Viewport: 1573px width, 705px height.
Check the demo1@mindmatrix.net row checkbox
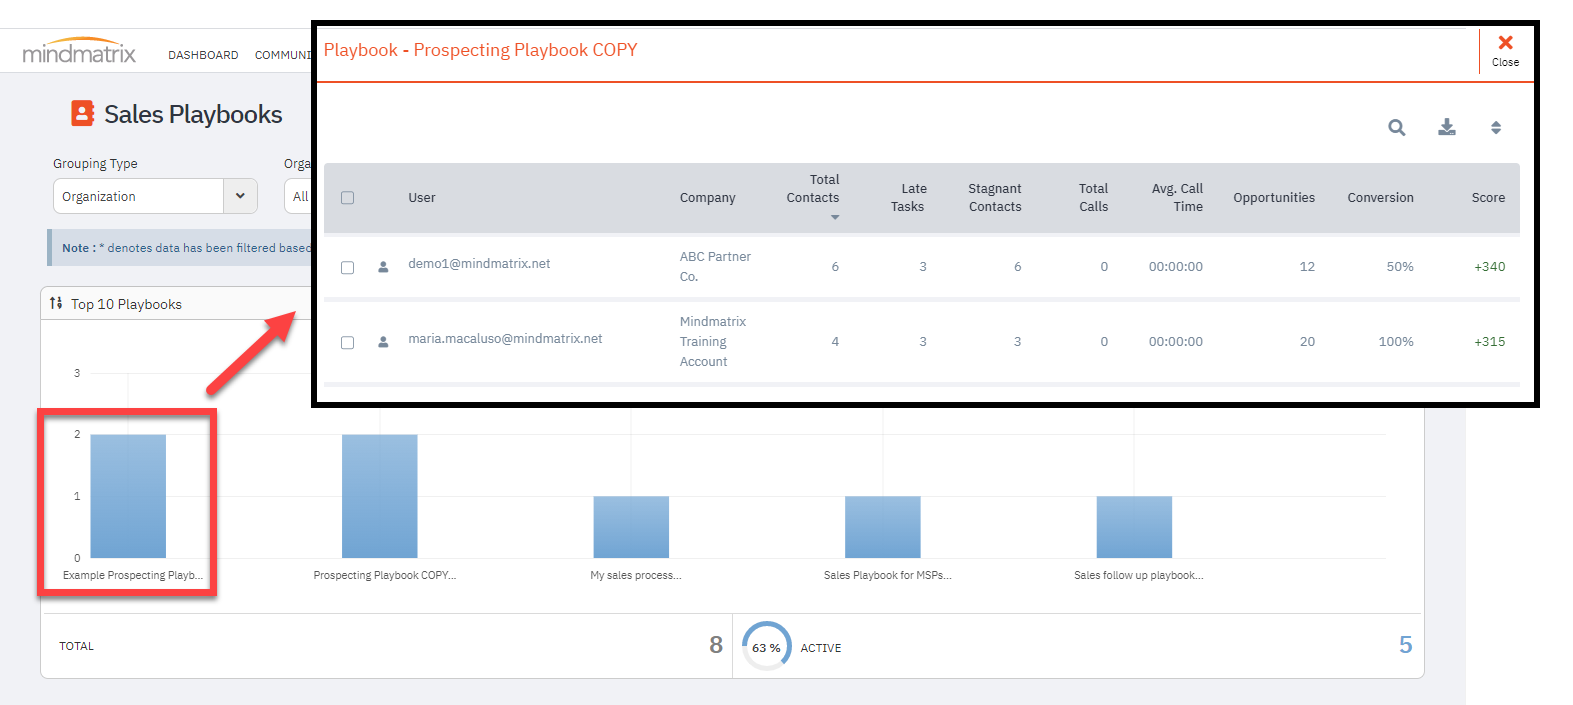[347, 268]
